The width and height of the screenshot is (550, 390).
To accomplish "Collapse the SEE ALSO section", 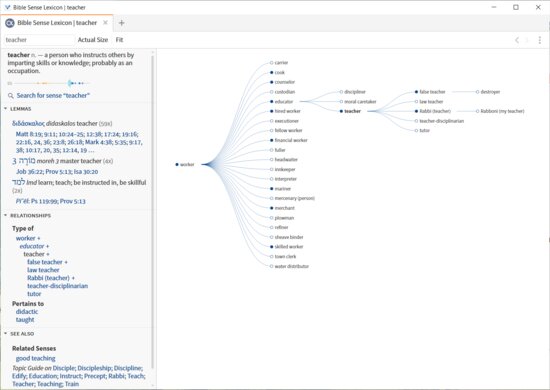I will 6,334.
